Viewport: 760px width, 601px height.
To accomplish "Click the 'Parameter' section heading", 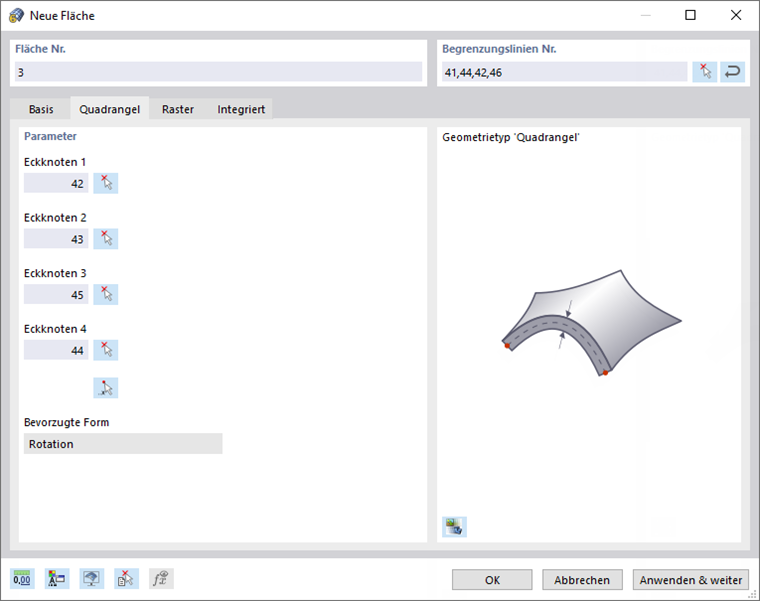I will coord(50,136).
